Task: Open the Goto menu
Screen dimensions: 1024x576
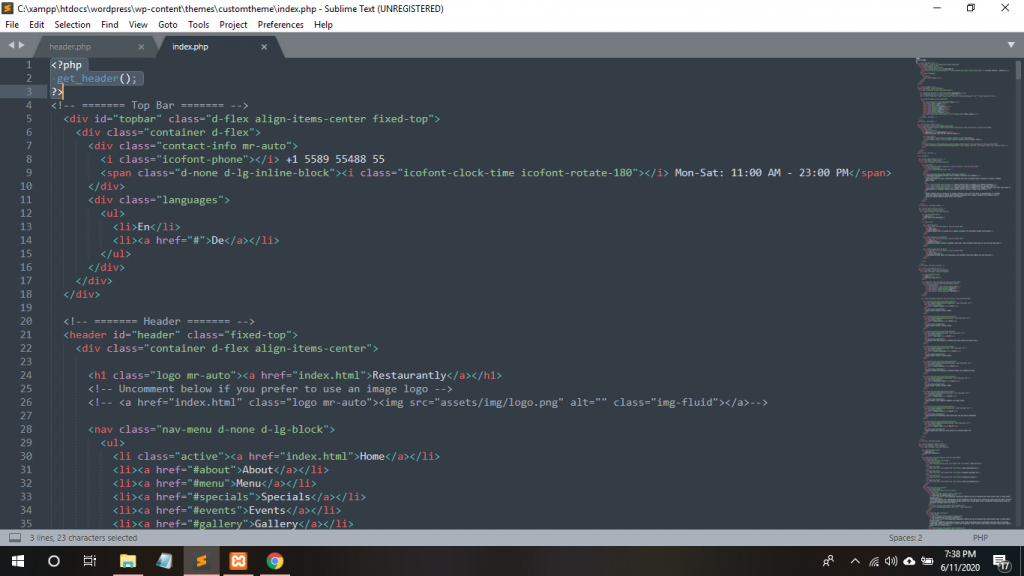Action: click(167, 24)
